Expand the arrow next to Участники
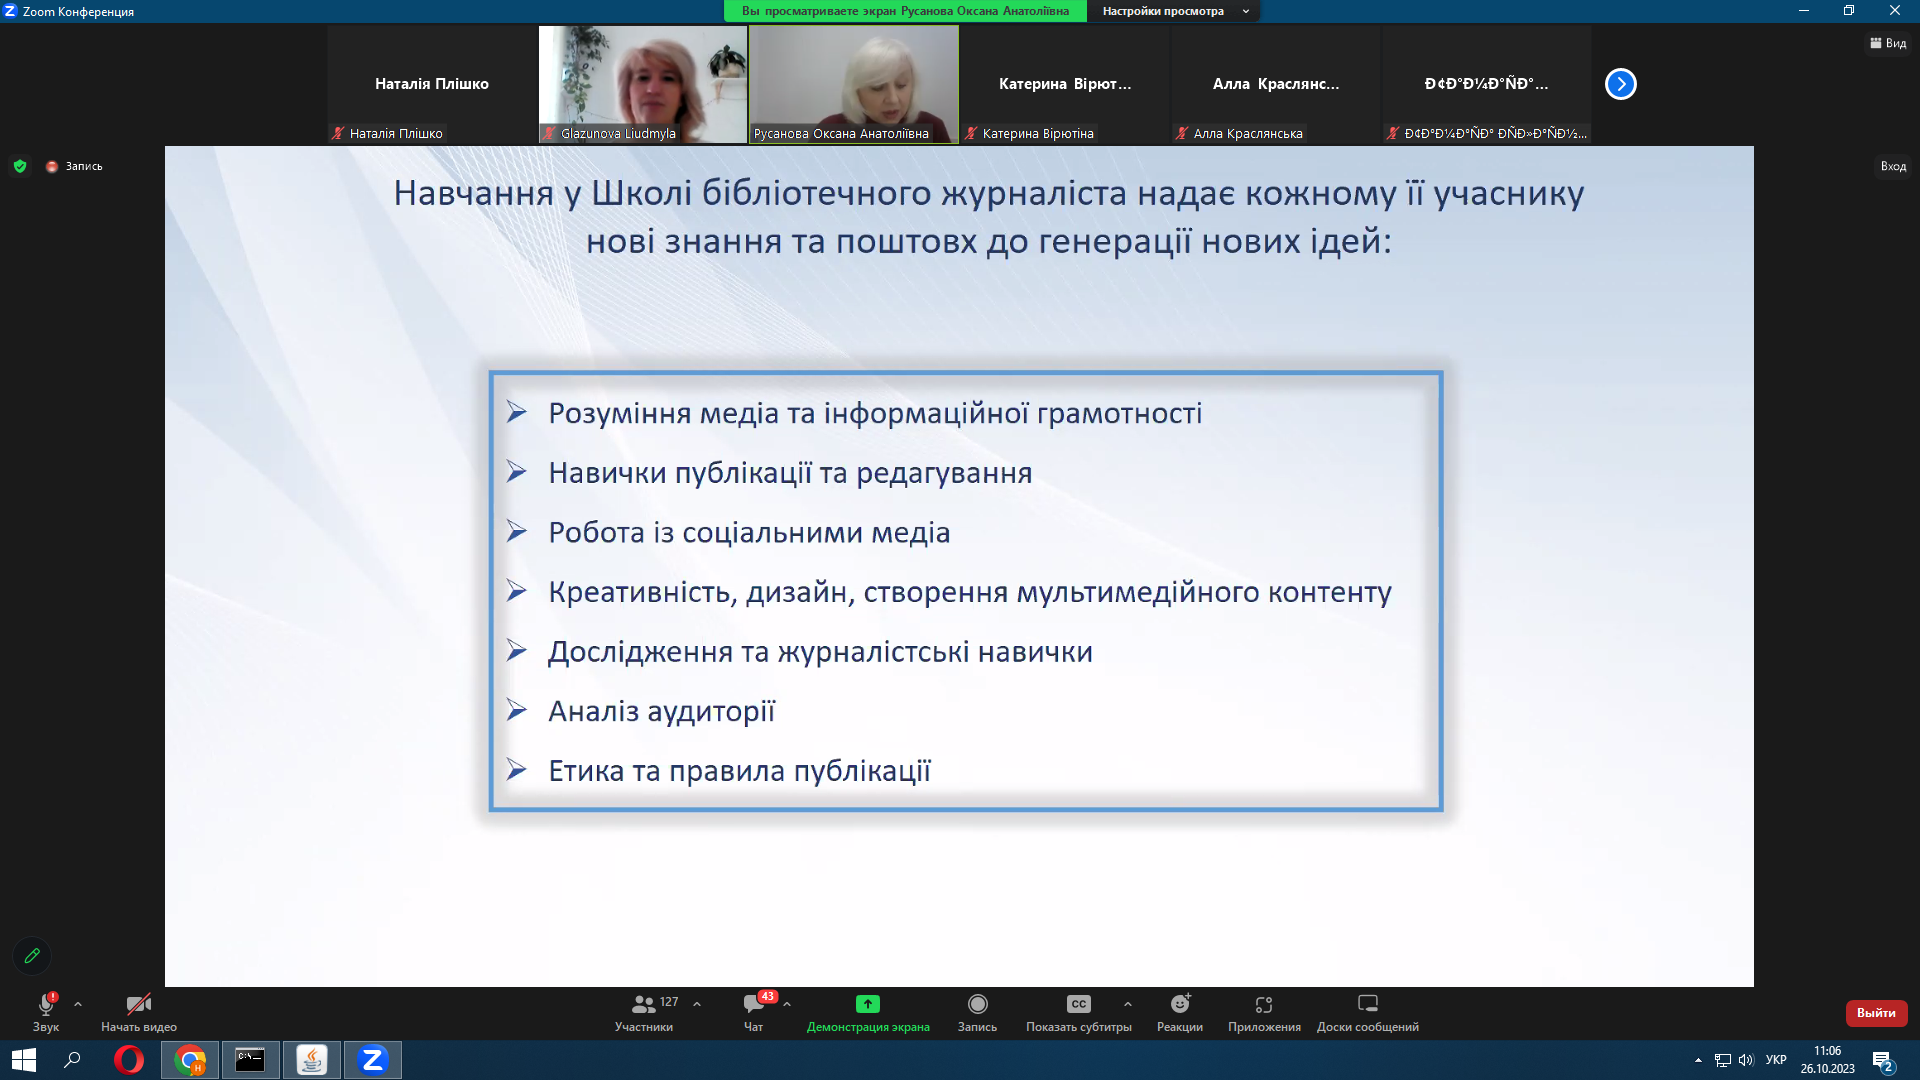1920x1080 pixels. click(697, 1004)
